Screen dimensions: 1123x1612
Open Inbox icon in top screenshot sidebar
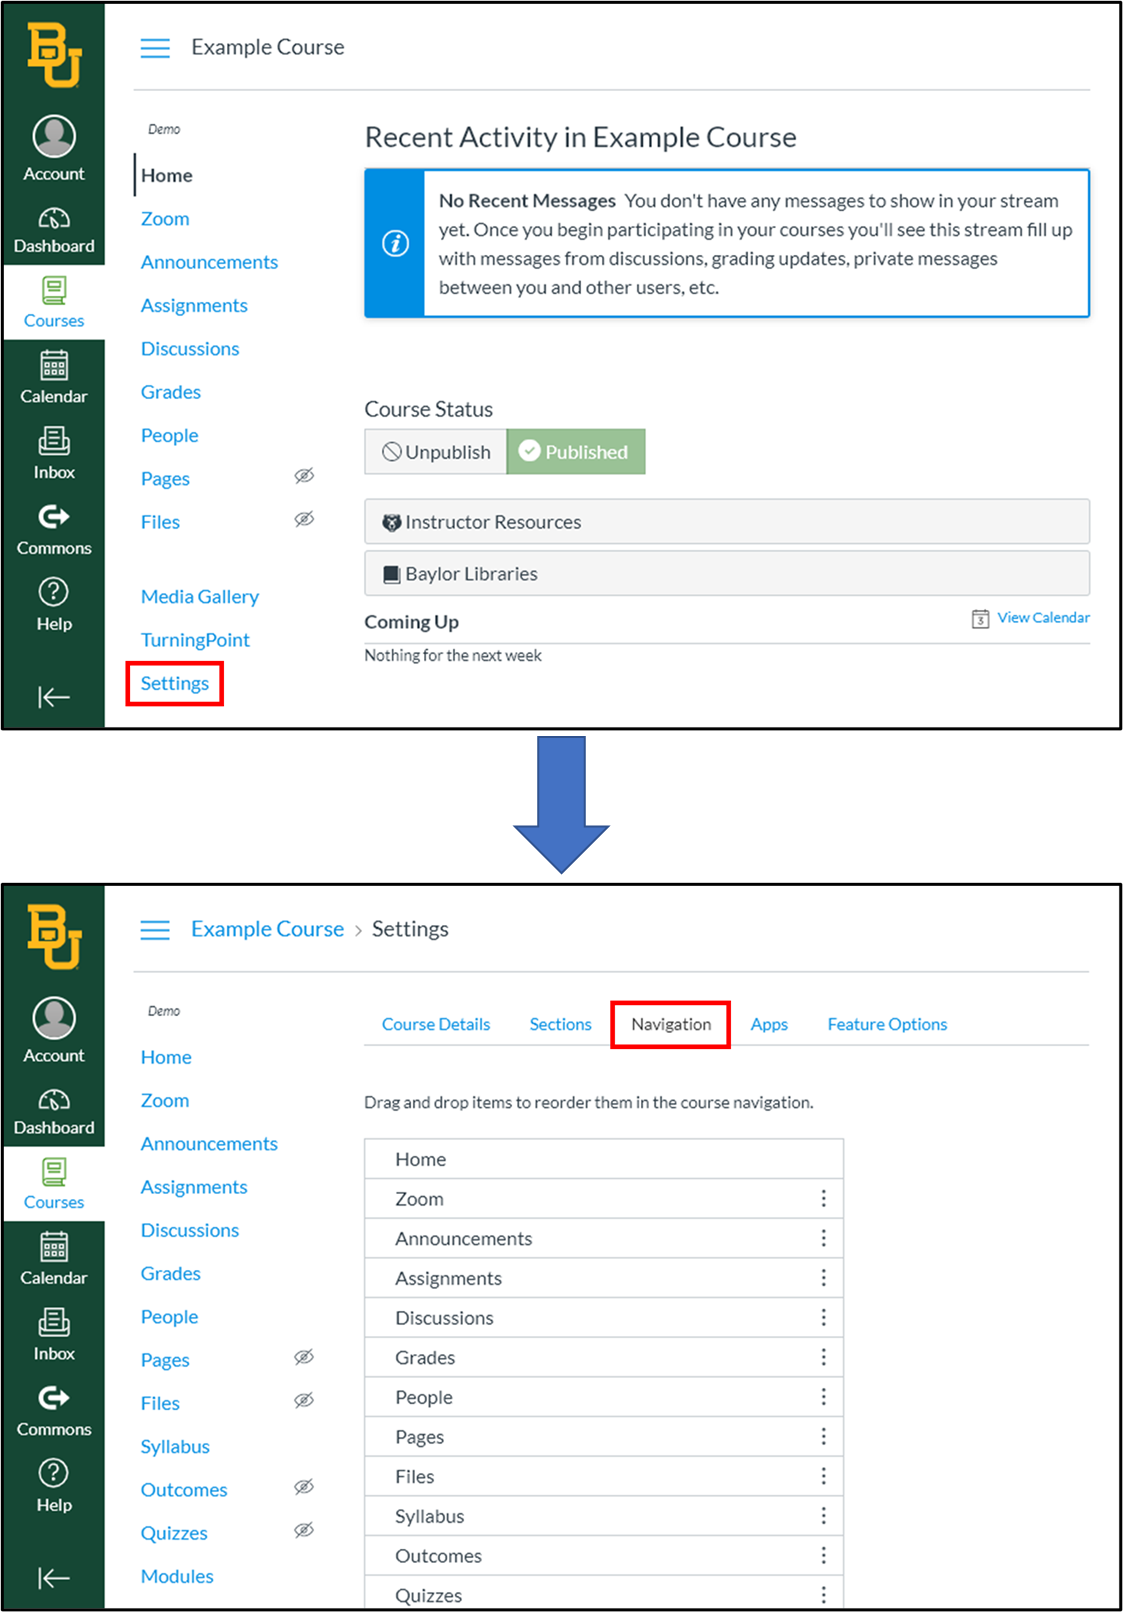click(x=54, y=441)
